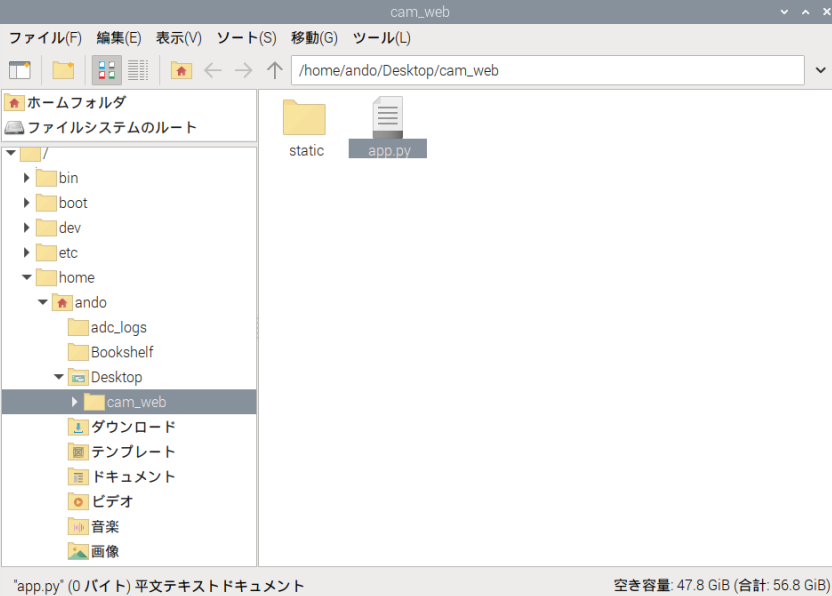Open the 表示(V) menu
Viewport: 832px width, 596px height.
point(178,38)
